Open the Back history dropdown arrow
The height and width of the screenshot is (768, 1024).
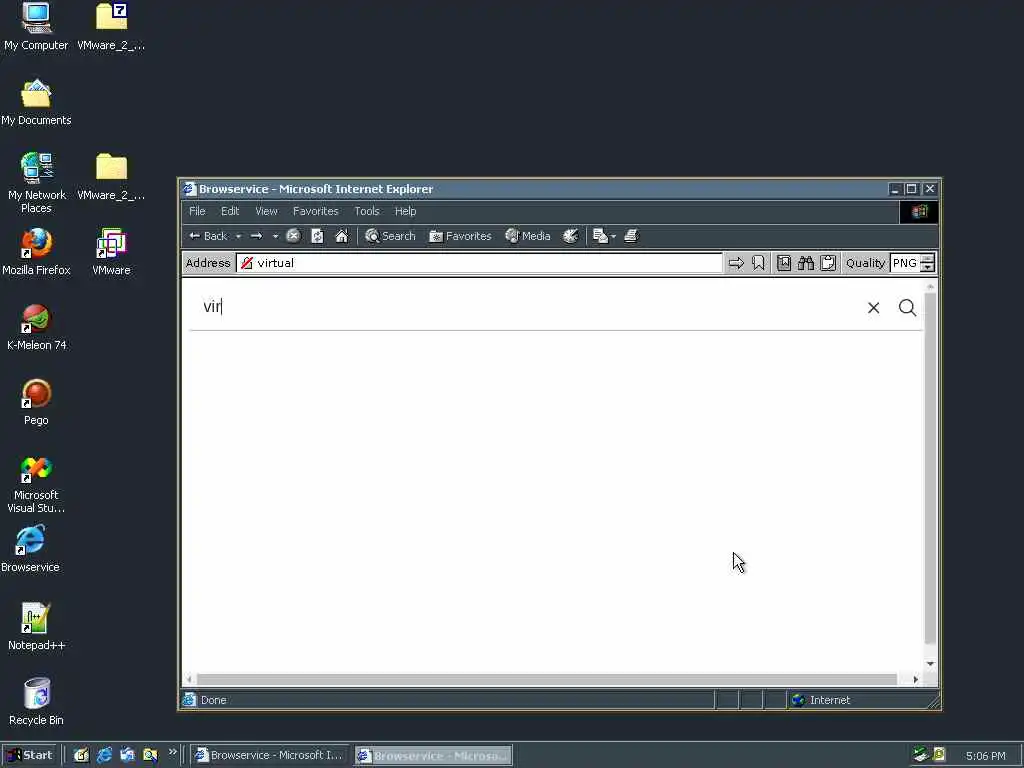point(238,236)
